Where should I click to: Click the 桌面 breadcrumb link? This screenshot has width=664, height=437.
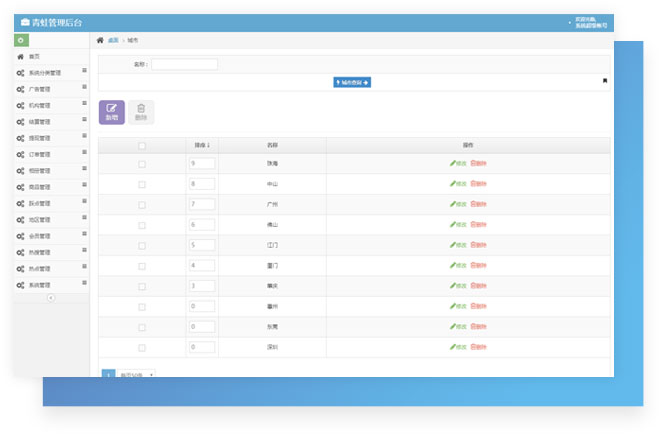point(113,40)
